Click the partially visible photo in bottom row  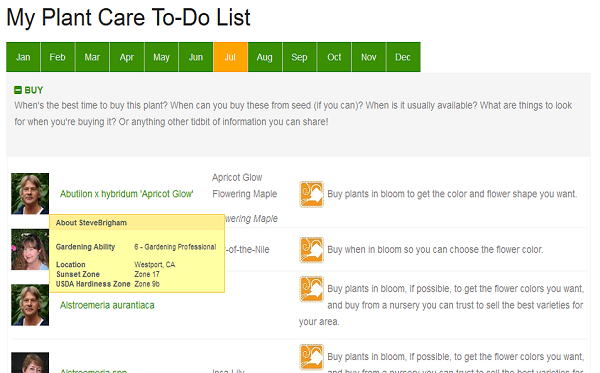[x=30, y=363]
